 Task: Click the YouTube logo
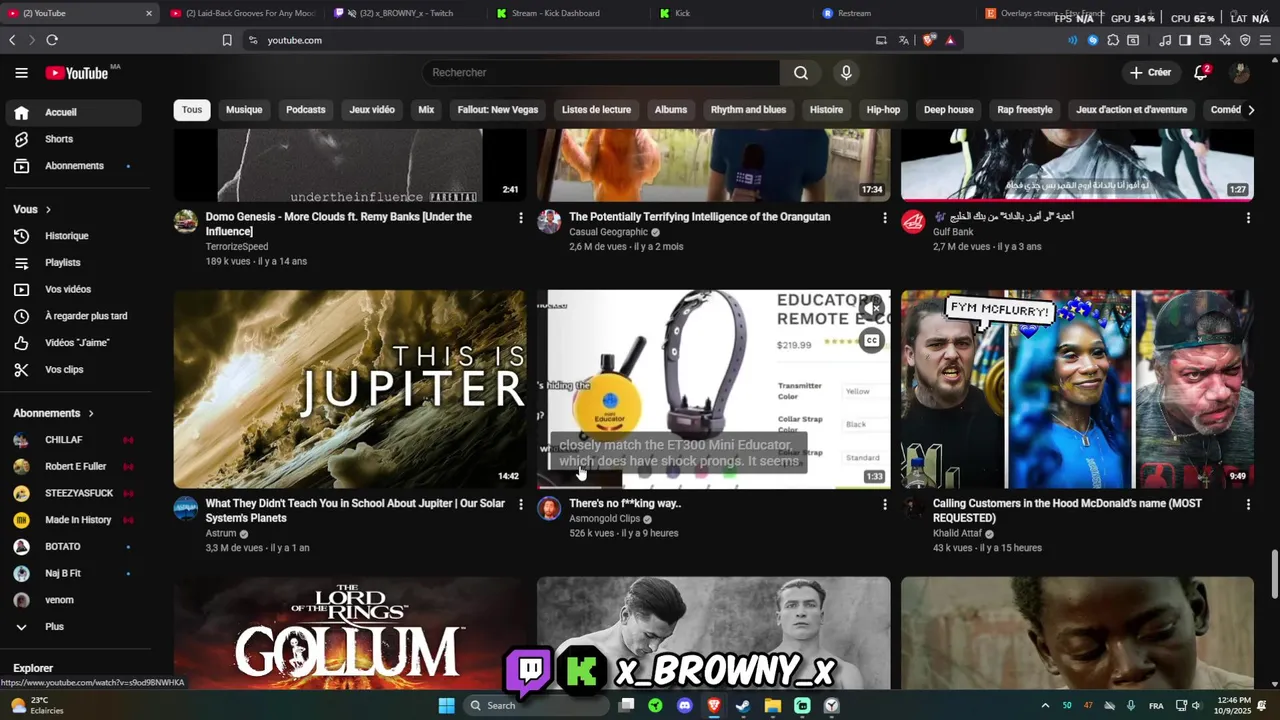point(77,73)
